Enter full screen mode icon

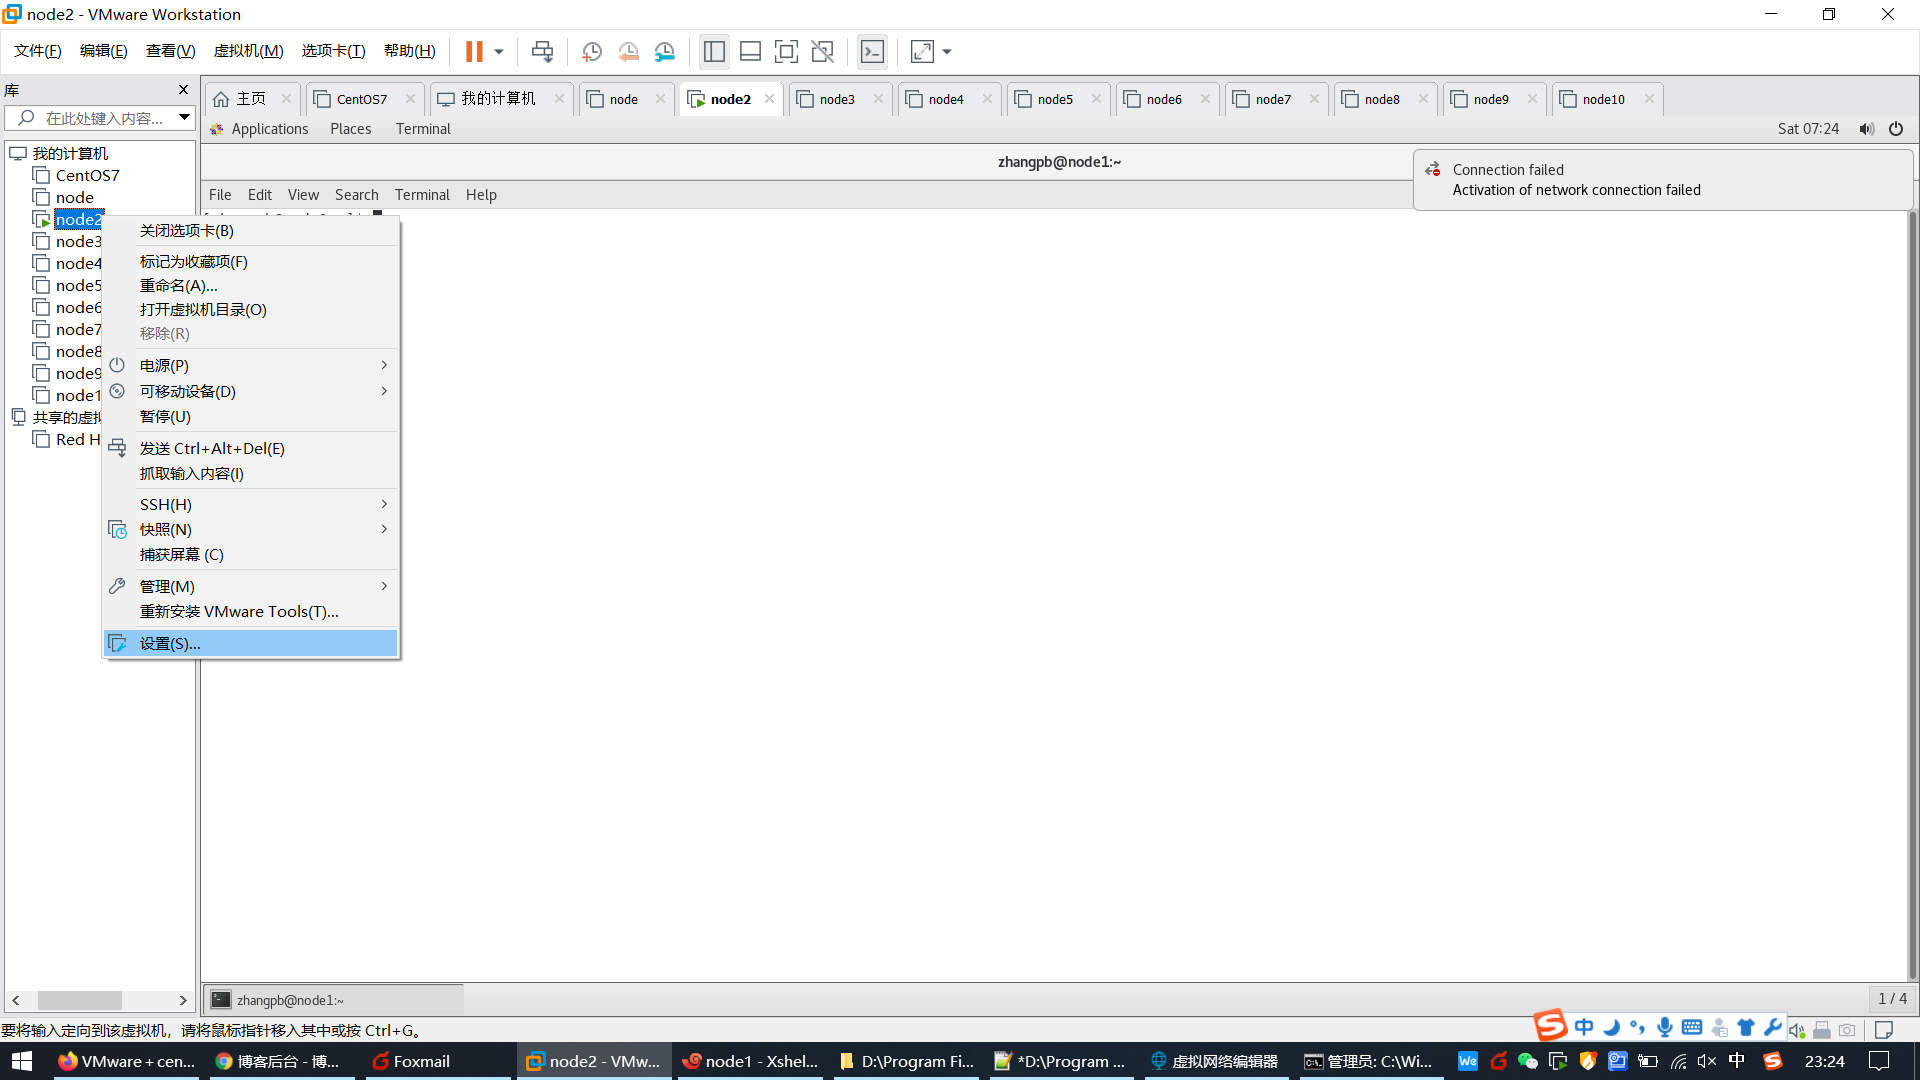coord(786,52)
